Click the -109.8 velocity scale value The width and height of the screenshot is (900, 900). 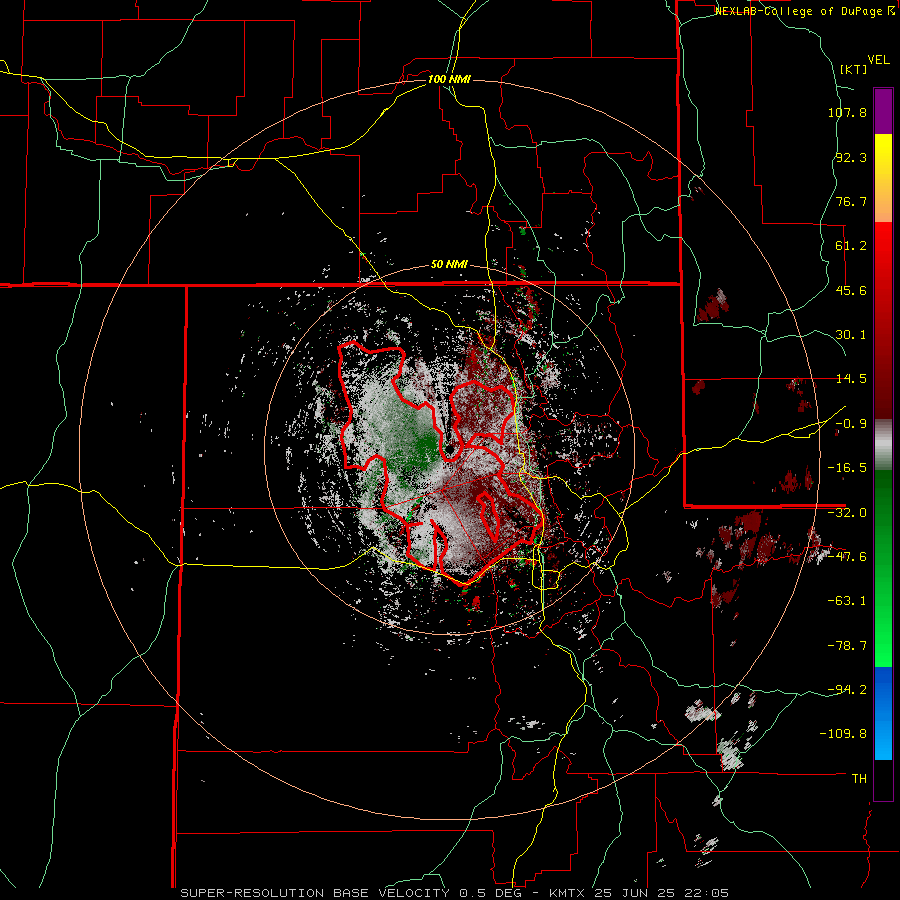click(843, 734)
